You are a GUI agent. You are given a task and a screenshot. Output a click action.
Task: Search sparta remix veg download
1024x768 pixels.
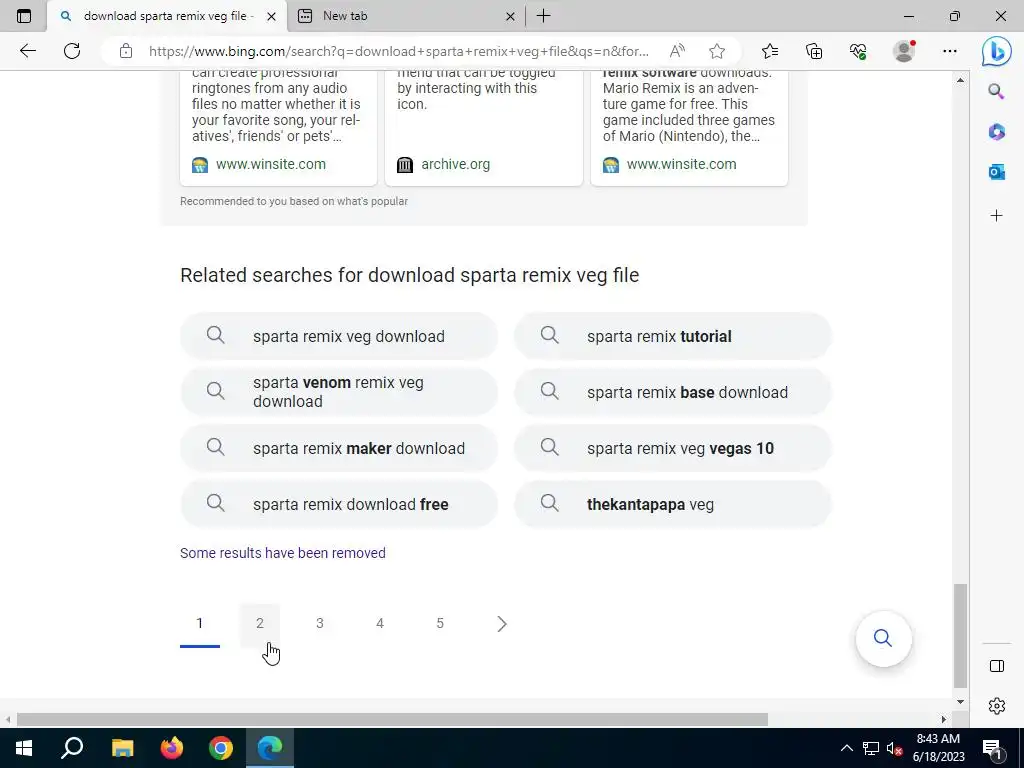coord(339,336)
